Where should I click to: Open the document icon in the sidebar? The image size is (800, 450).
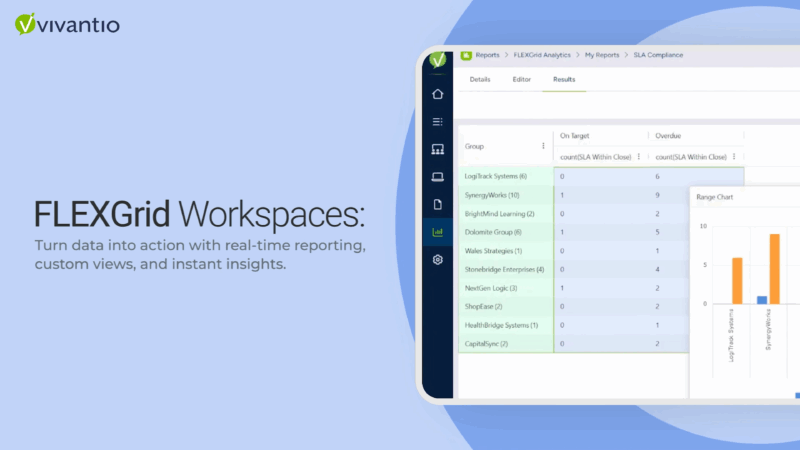click(x=437, y=205)
